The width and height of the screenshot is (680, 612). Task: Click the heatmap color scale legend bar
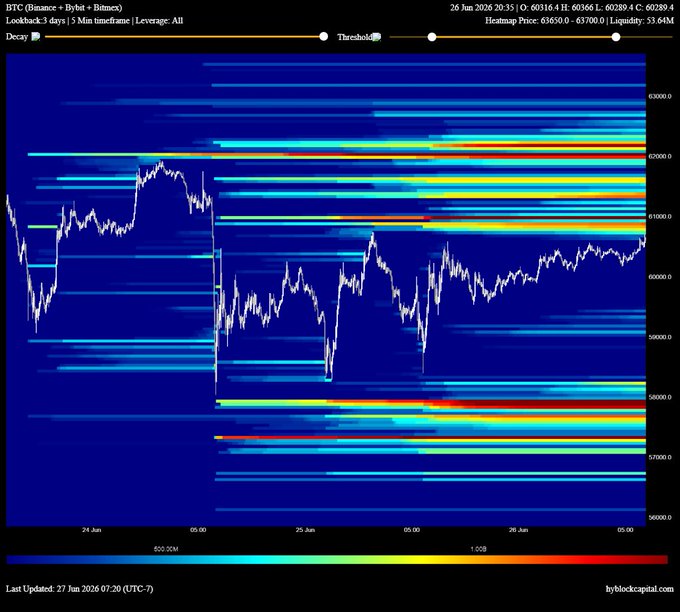pos(337,560)
